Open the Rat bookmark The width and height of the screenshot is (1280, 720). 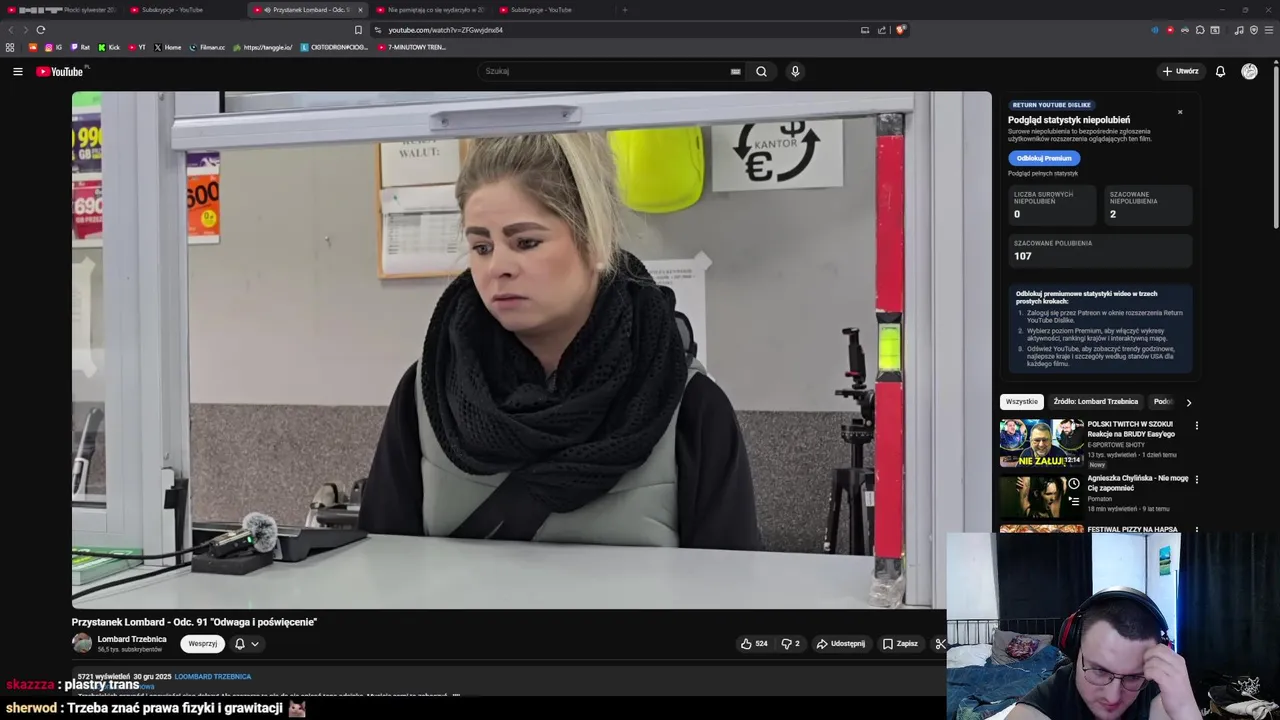pos(80,47)
